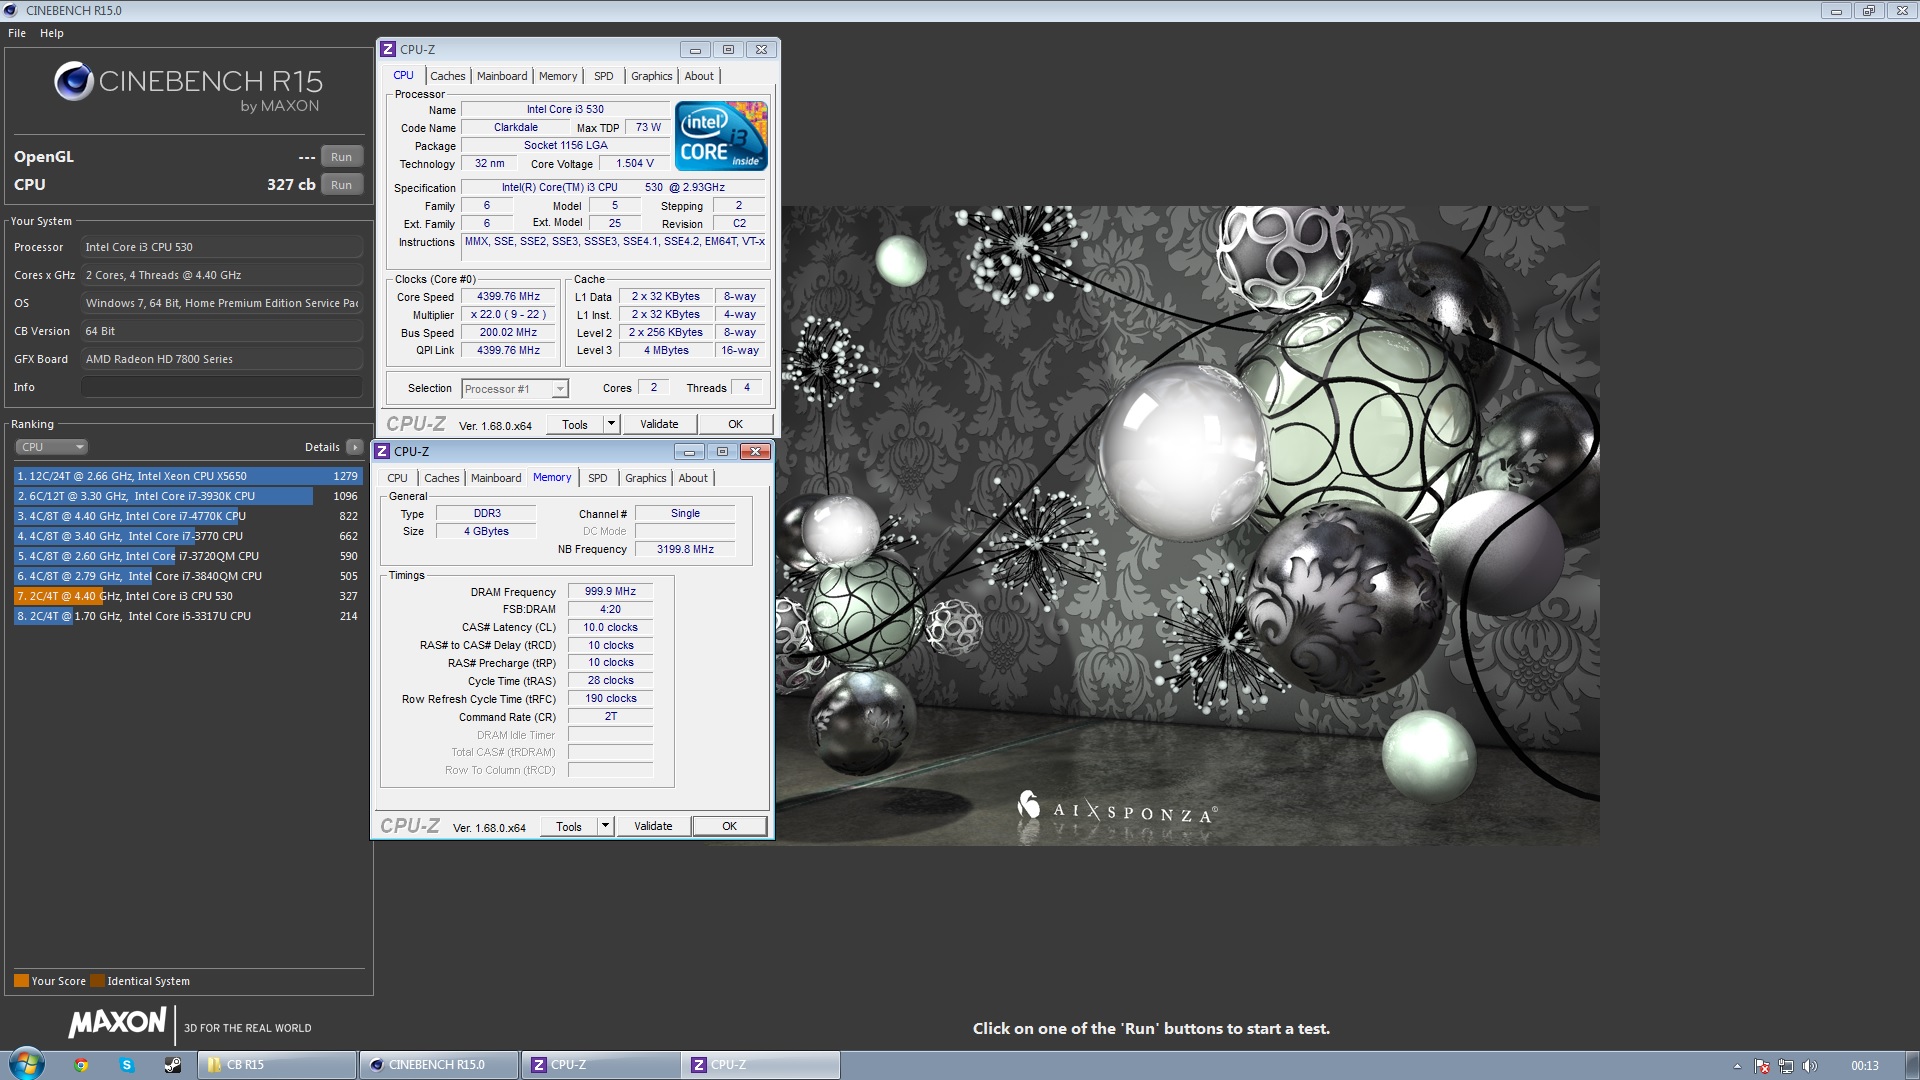Click the Windows Start orb
1920x1080 pixels.
(26, 1064)
